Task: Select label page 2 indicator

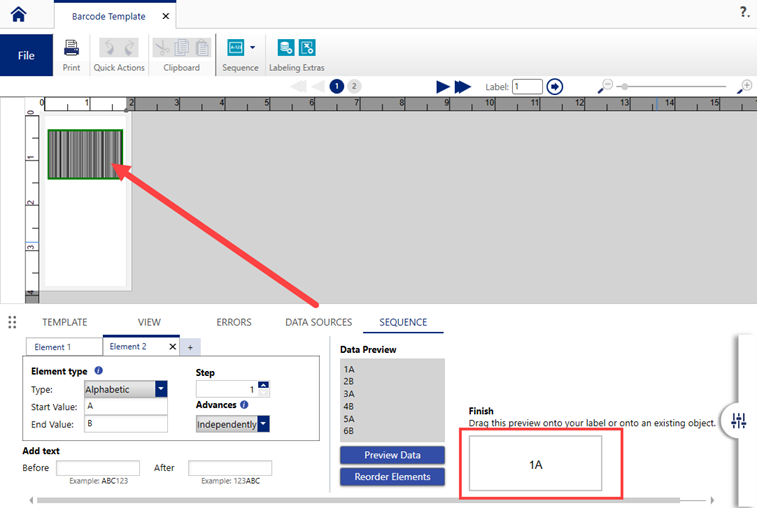Action: tap(354, 86)
